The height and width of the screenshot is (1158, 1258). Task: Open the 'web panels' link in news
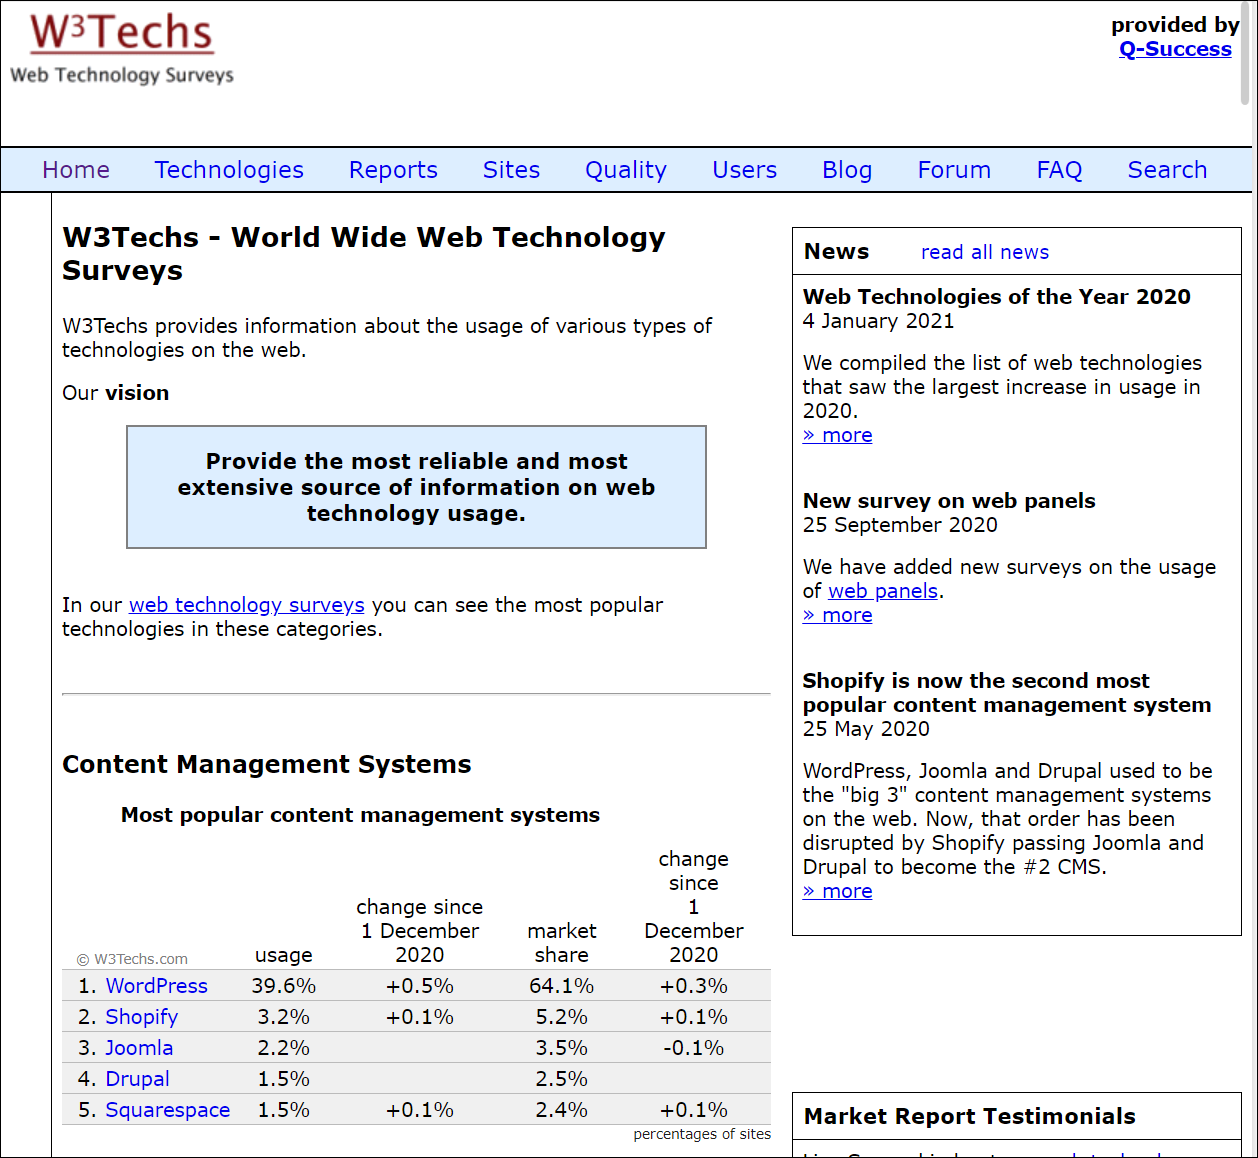[883, 591]
